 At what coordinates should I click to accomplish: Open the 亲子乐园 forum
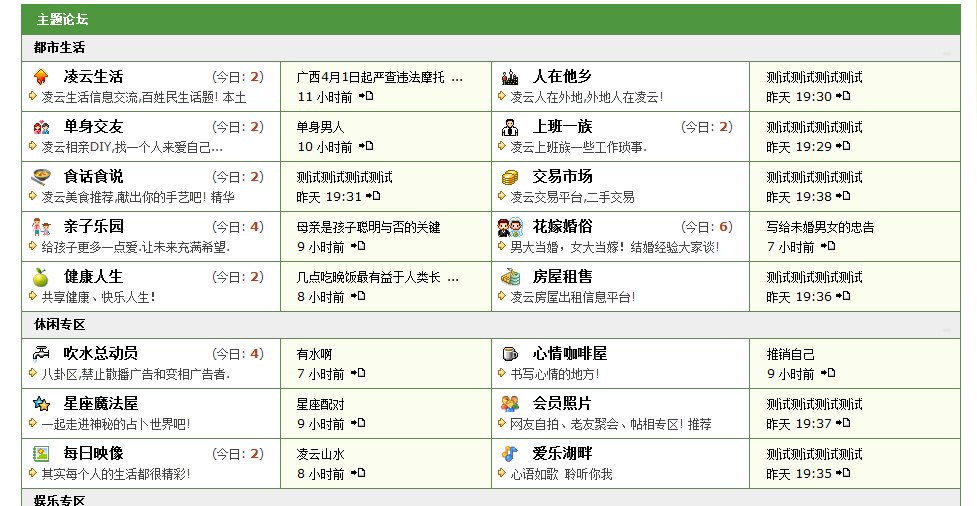coord(94,226)
